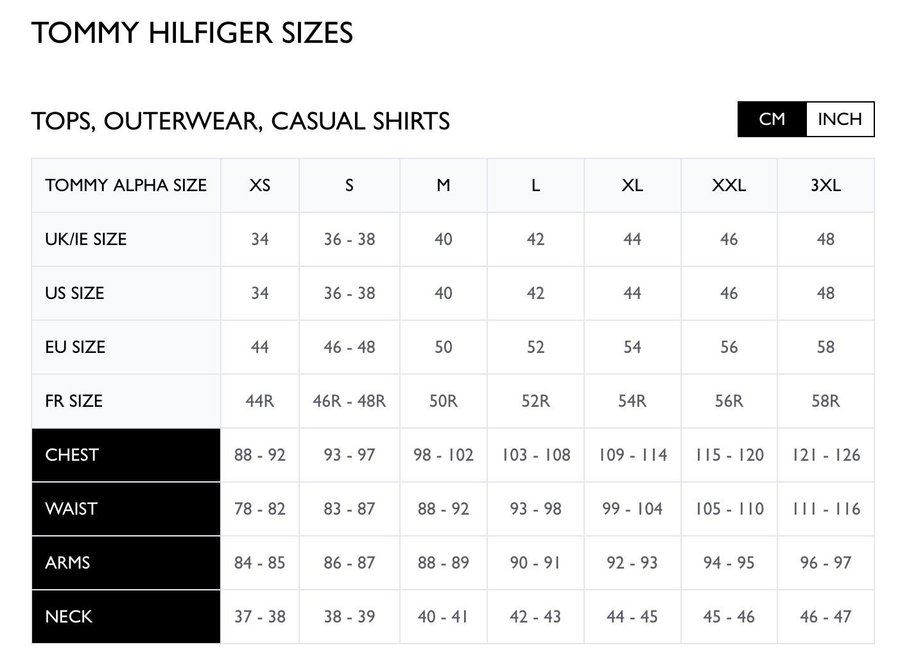The image size is (900, 657).
Task: Click the 3XL size column header
Action: tap(825, 185)
